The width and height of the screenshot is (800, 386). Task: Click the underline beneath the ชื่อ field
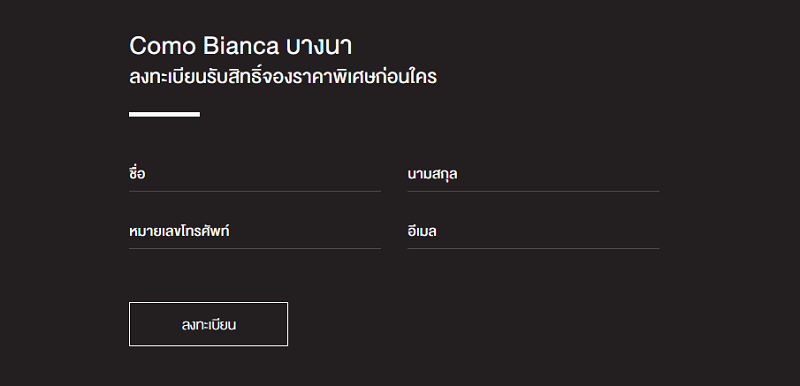click(255, 191)
